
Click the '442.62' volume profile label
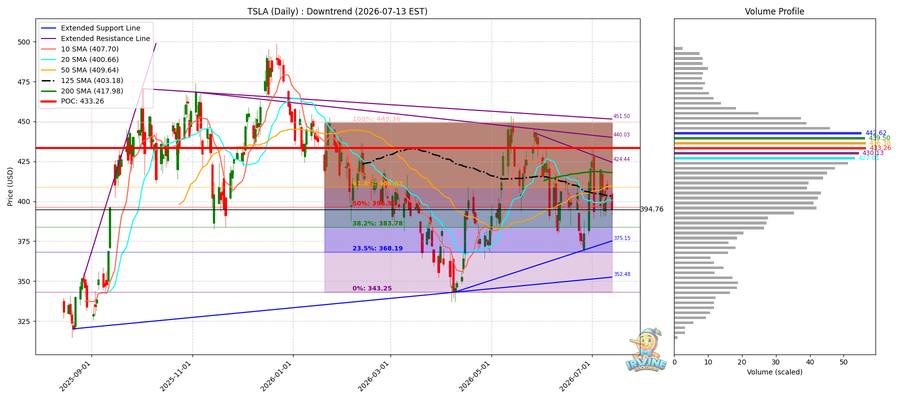point(876,133)
